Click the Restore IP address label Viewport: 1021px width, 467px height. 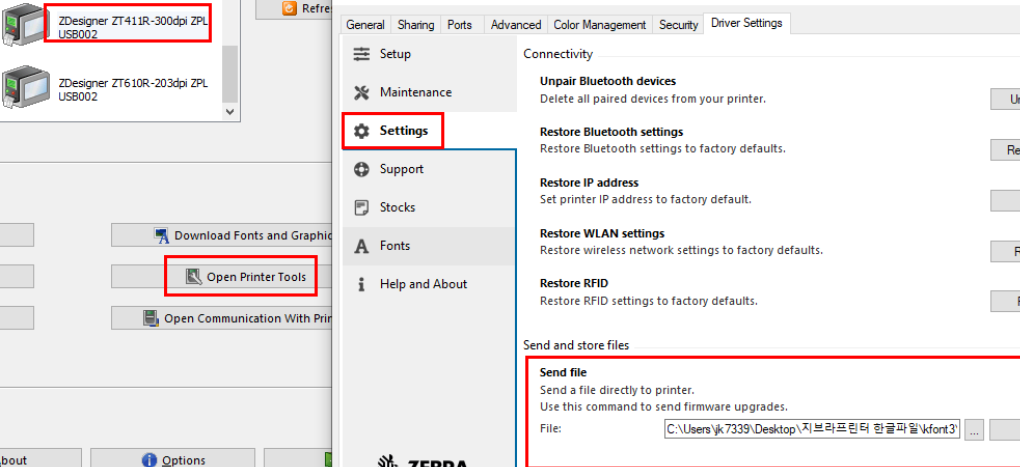click(589, 182)
